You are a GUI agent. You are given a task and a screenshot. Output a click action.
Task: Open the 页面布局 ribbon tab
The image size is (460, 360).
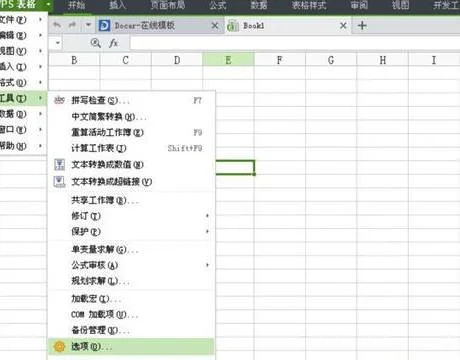point(168,5)
